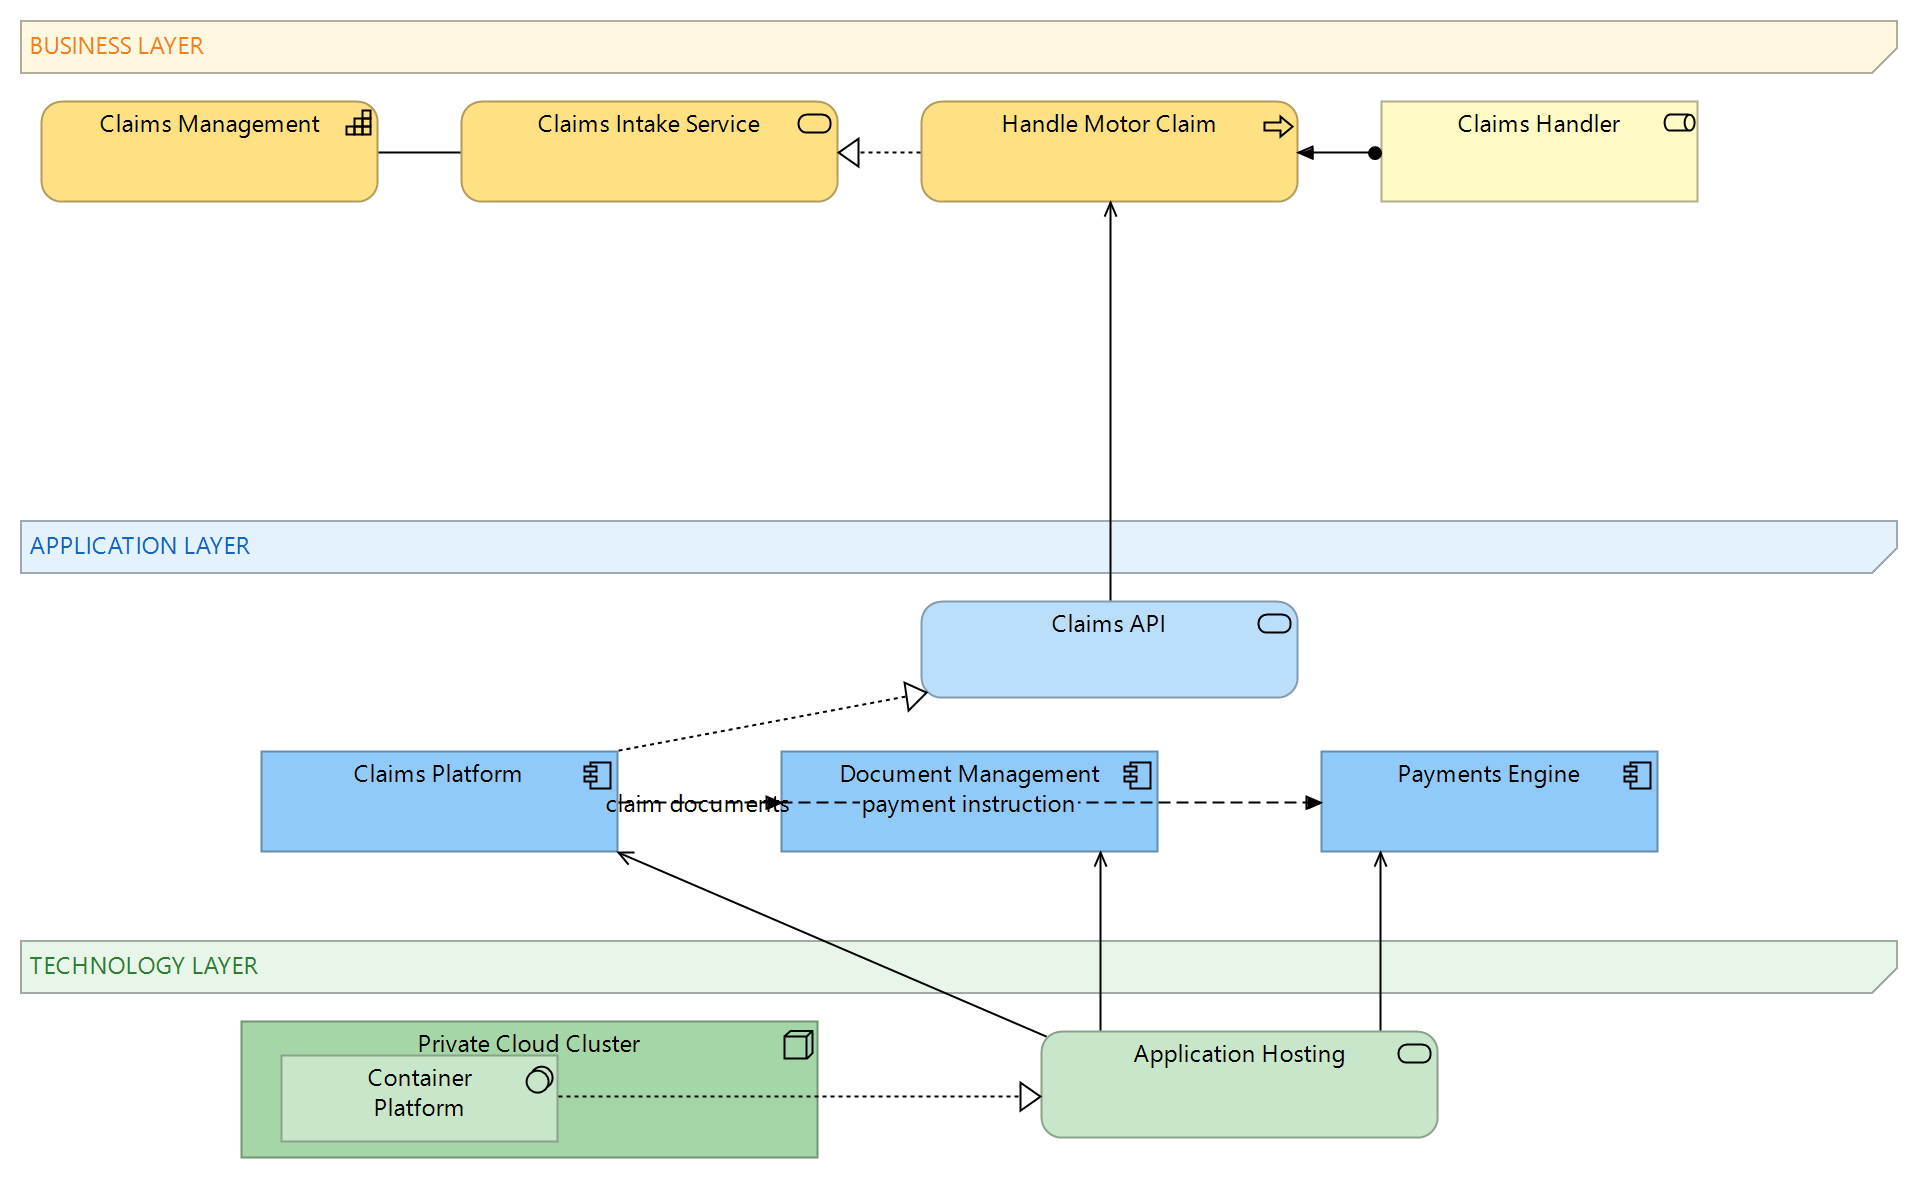Select the Container Platform label
This screenshot has width=1920, height=1180.
coord(419,1093)
